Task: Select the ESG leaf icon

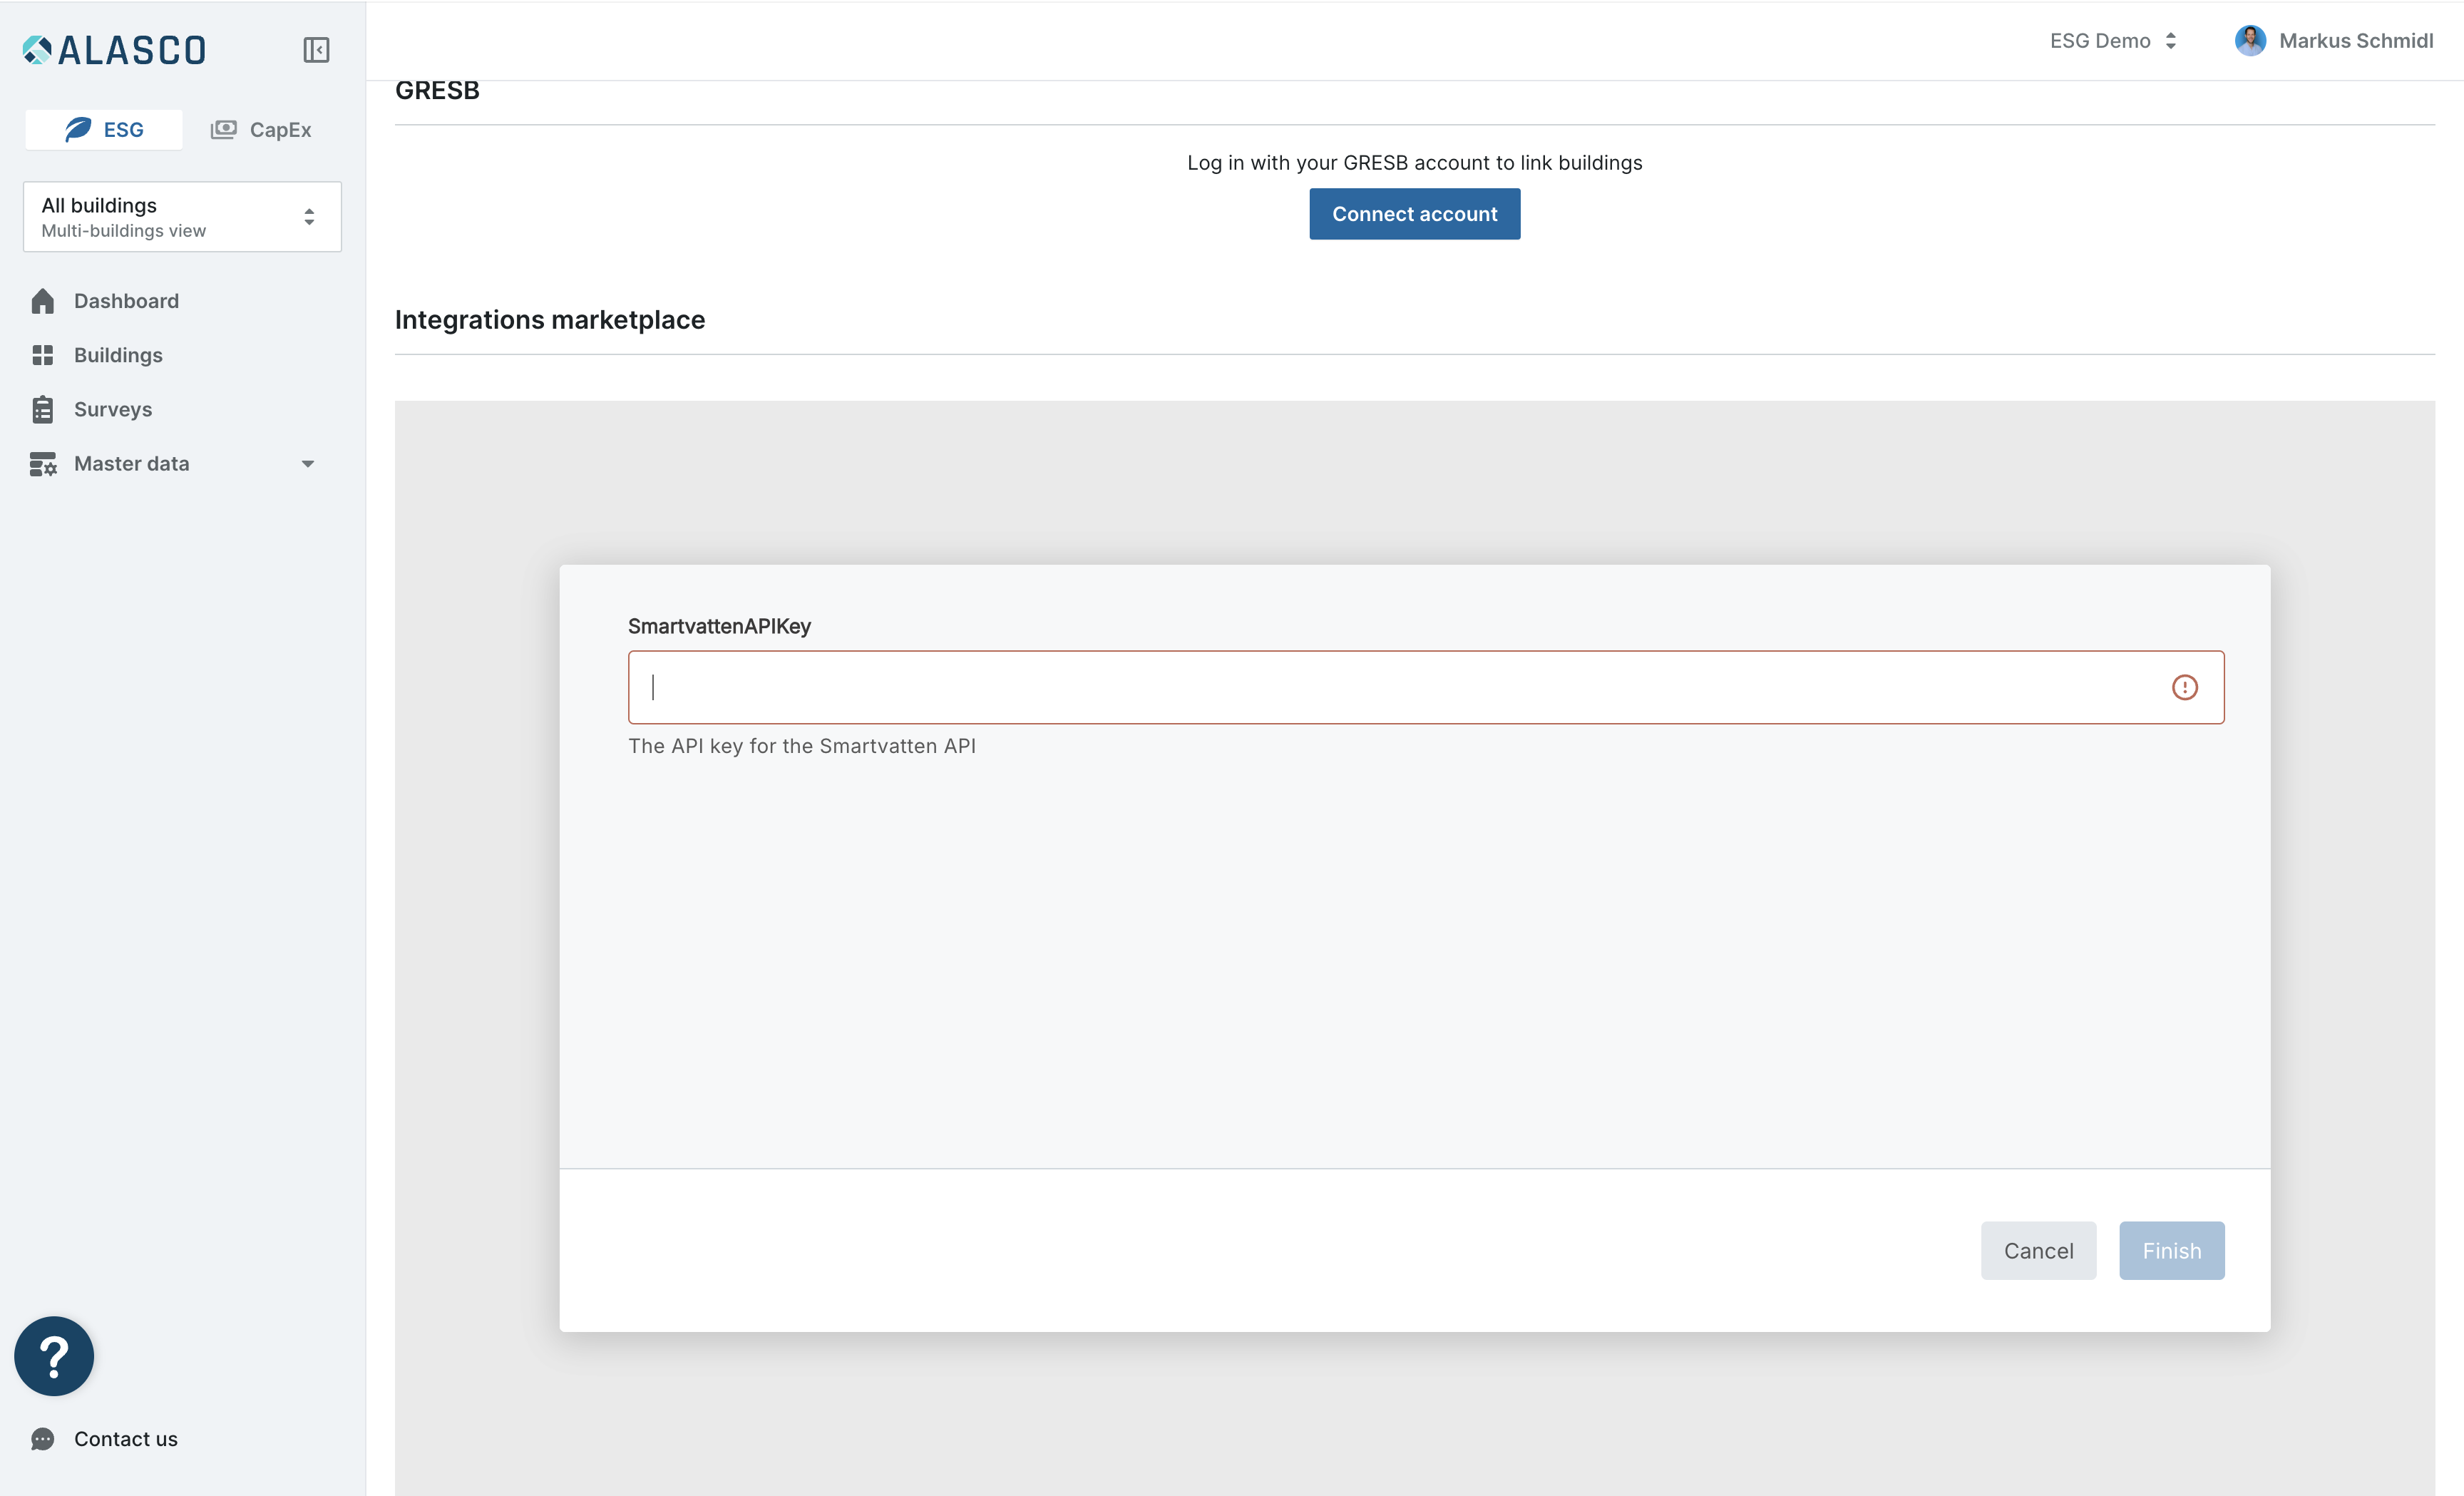Action: tap(78, 129)
